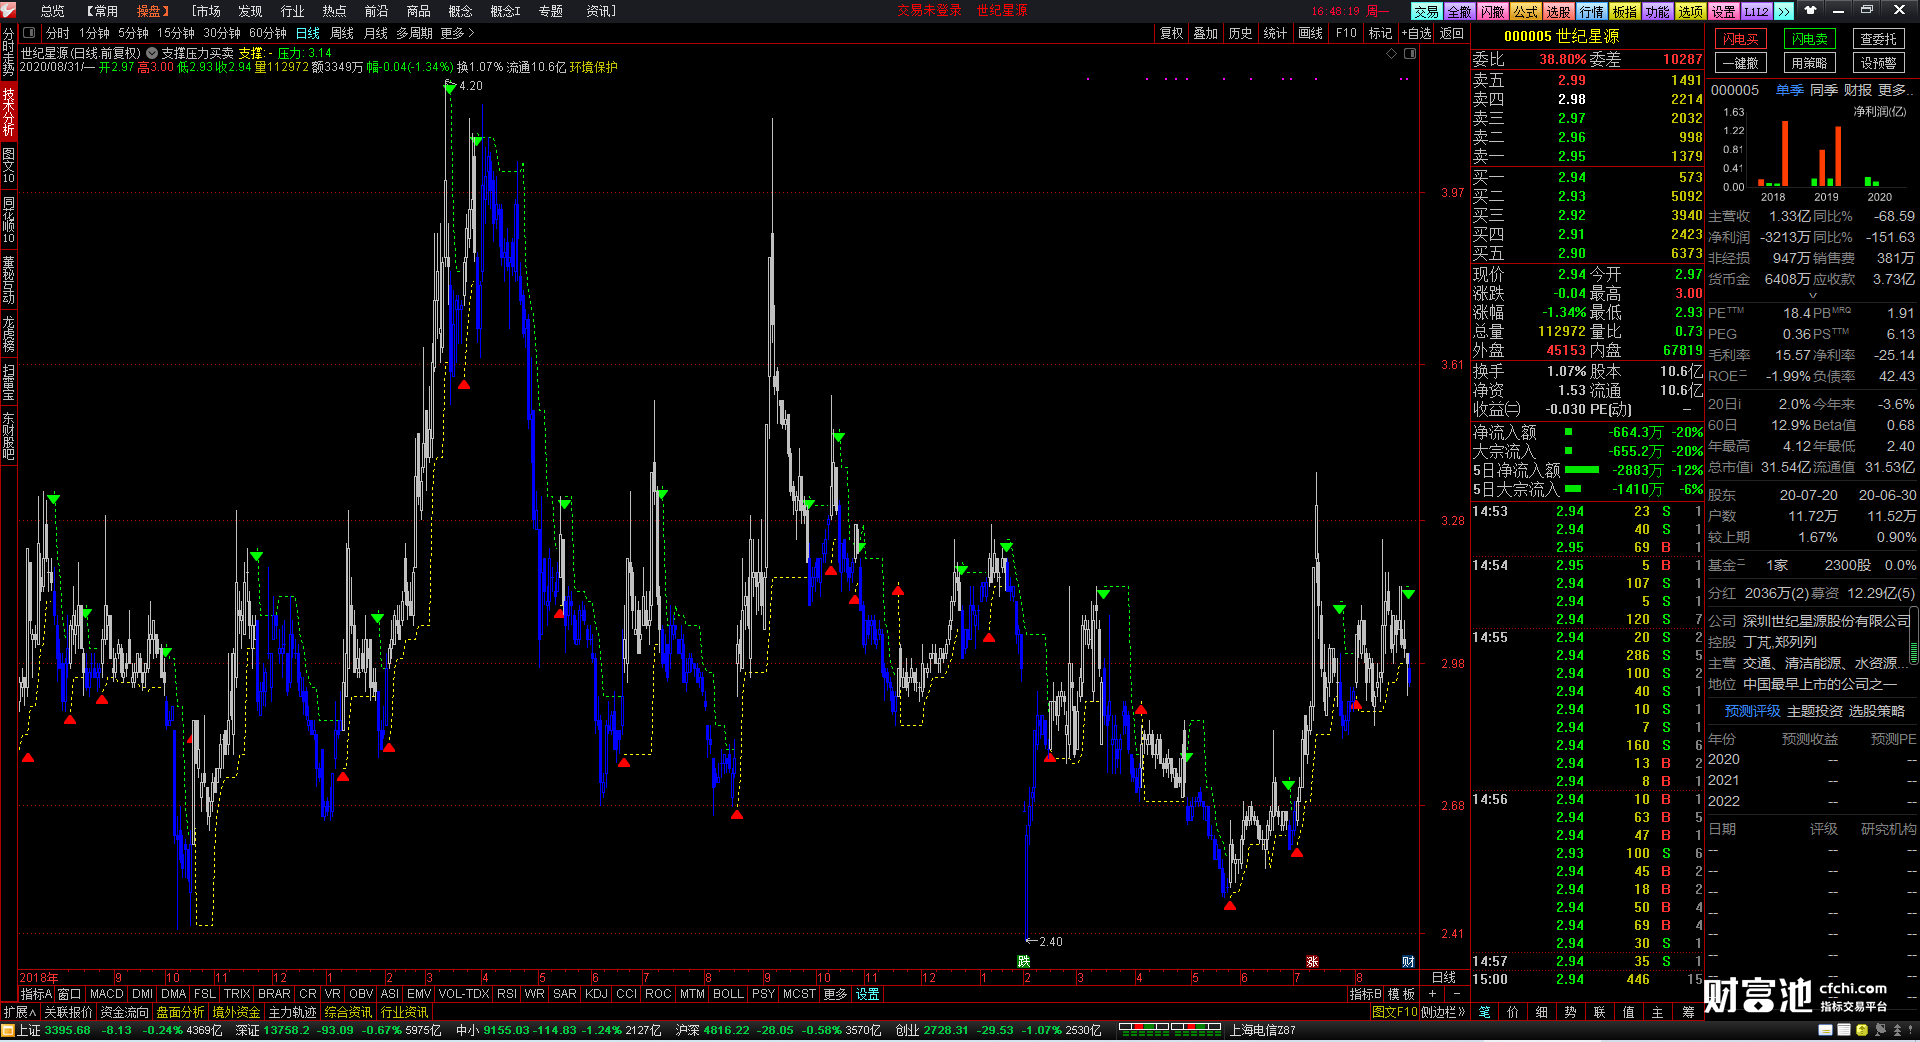Select the 5分钟 period tab
Viewport: 1920px width, 1042px height.
tap(133, 33)
